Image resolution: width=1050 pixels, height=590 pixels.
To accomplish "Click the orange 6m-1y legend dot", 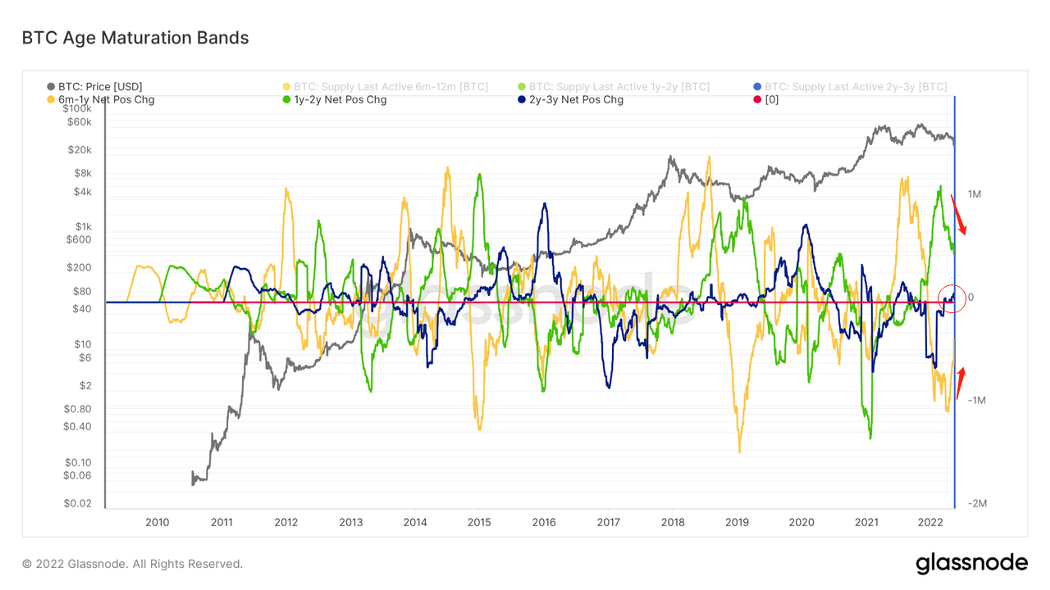I will [51, 100].
